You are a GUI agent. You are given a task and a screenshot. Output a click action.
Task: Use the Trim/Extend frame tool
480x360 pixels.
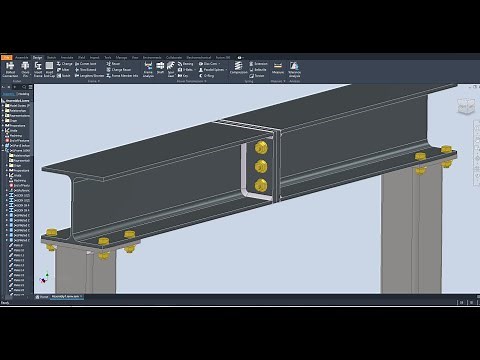[x=85, y=70]
